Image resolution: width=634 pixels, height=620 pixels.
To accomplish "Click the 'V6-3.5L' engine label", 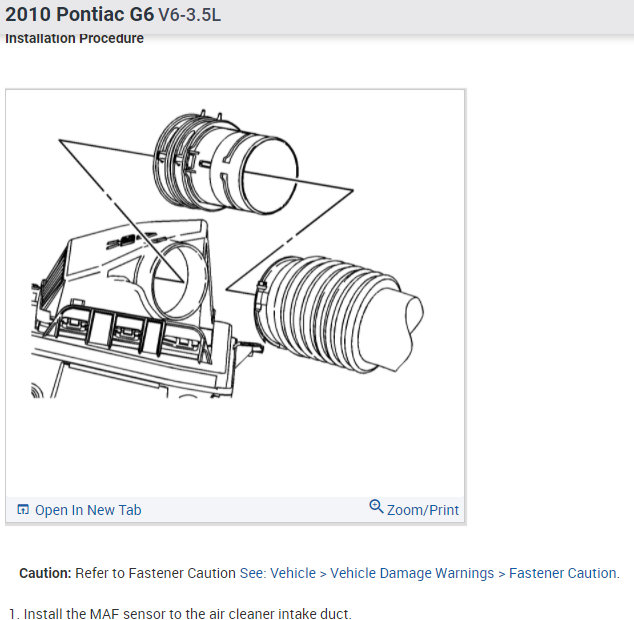I will click(x=189, y=15).
